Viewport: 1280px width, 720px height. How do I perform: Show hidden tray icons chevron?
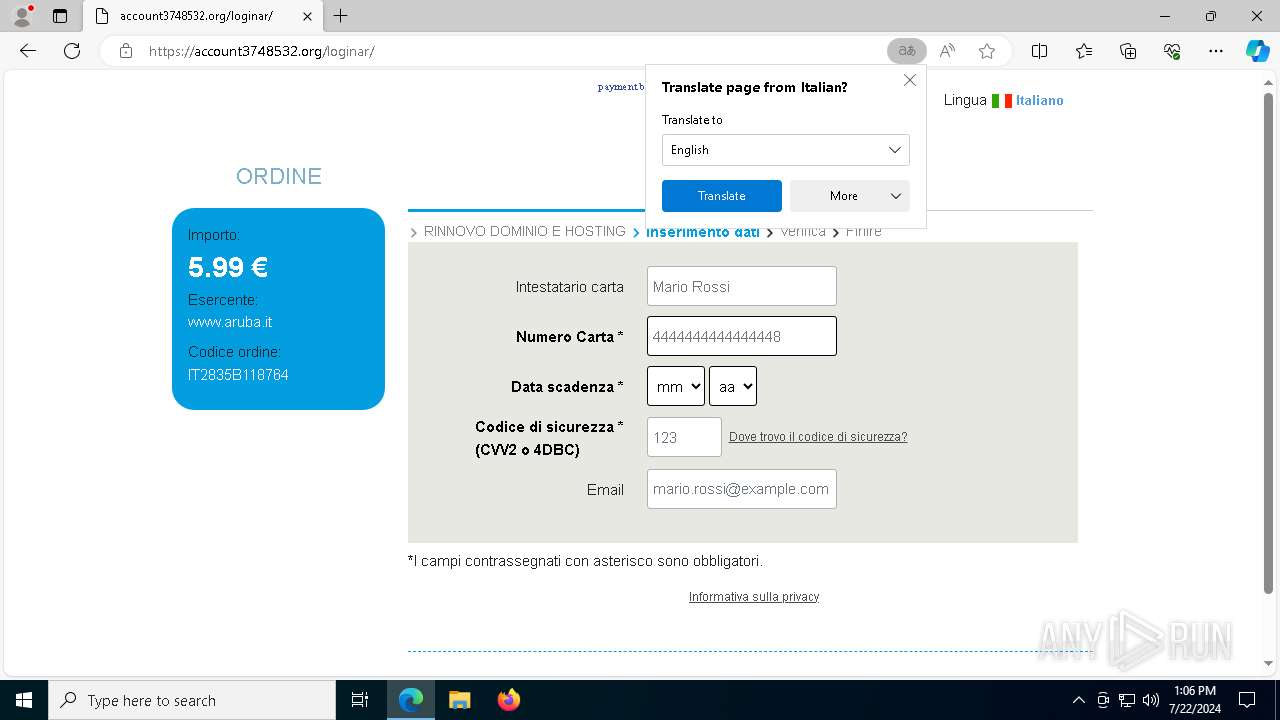point(1078,700)
